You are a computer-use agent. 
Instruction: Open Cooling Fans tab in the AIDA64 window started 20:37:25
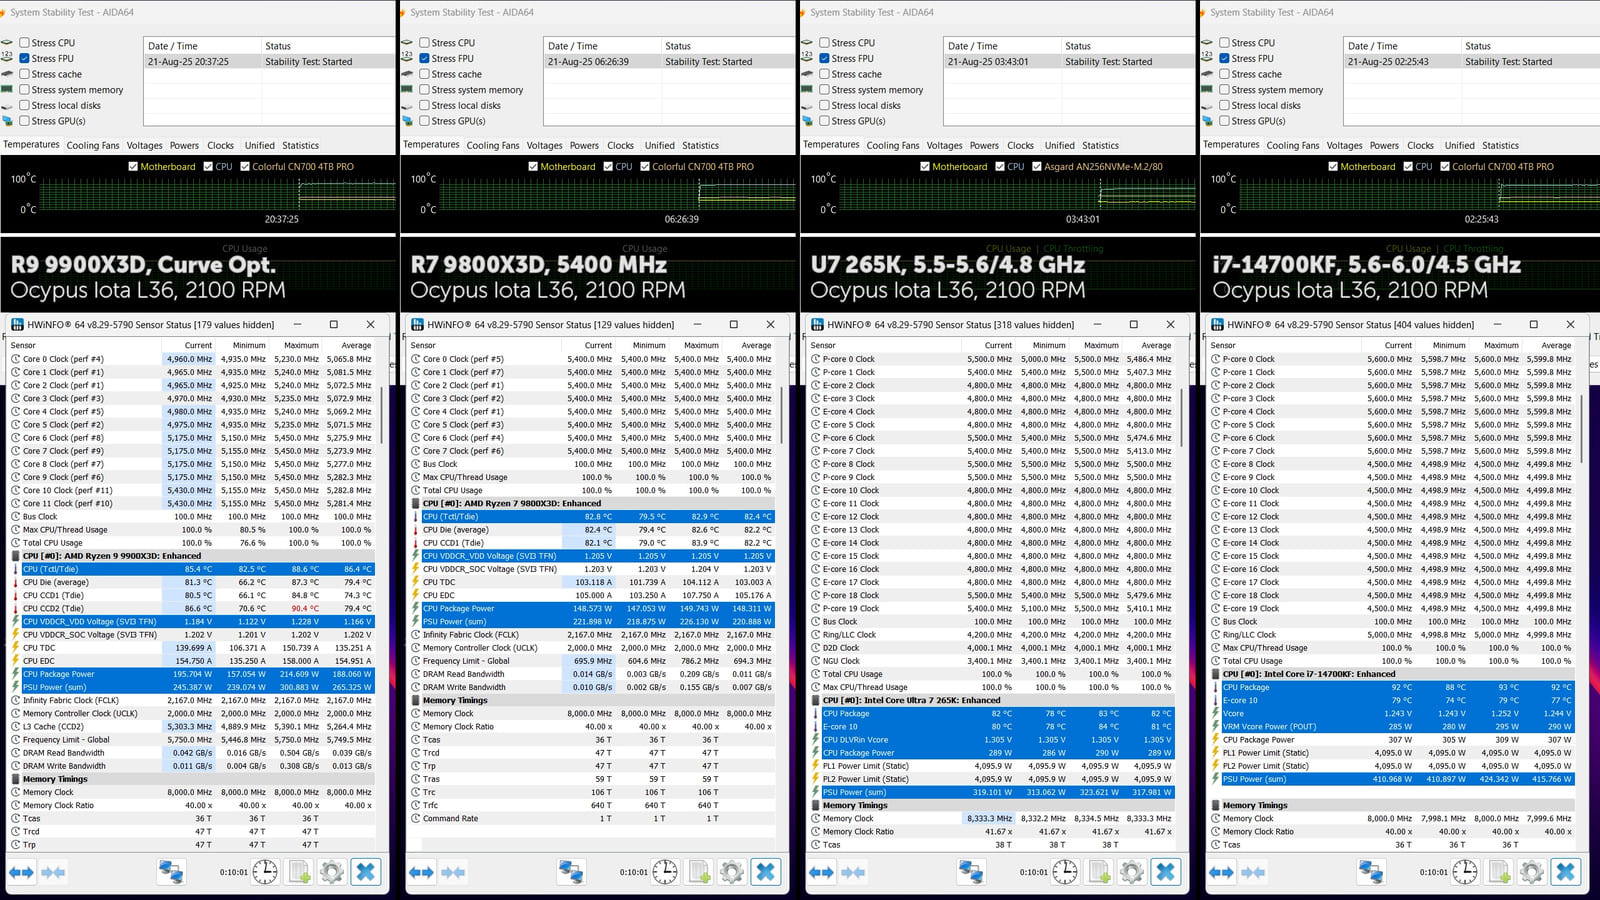pos(93,145)
